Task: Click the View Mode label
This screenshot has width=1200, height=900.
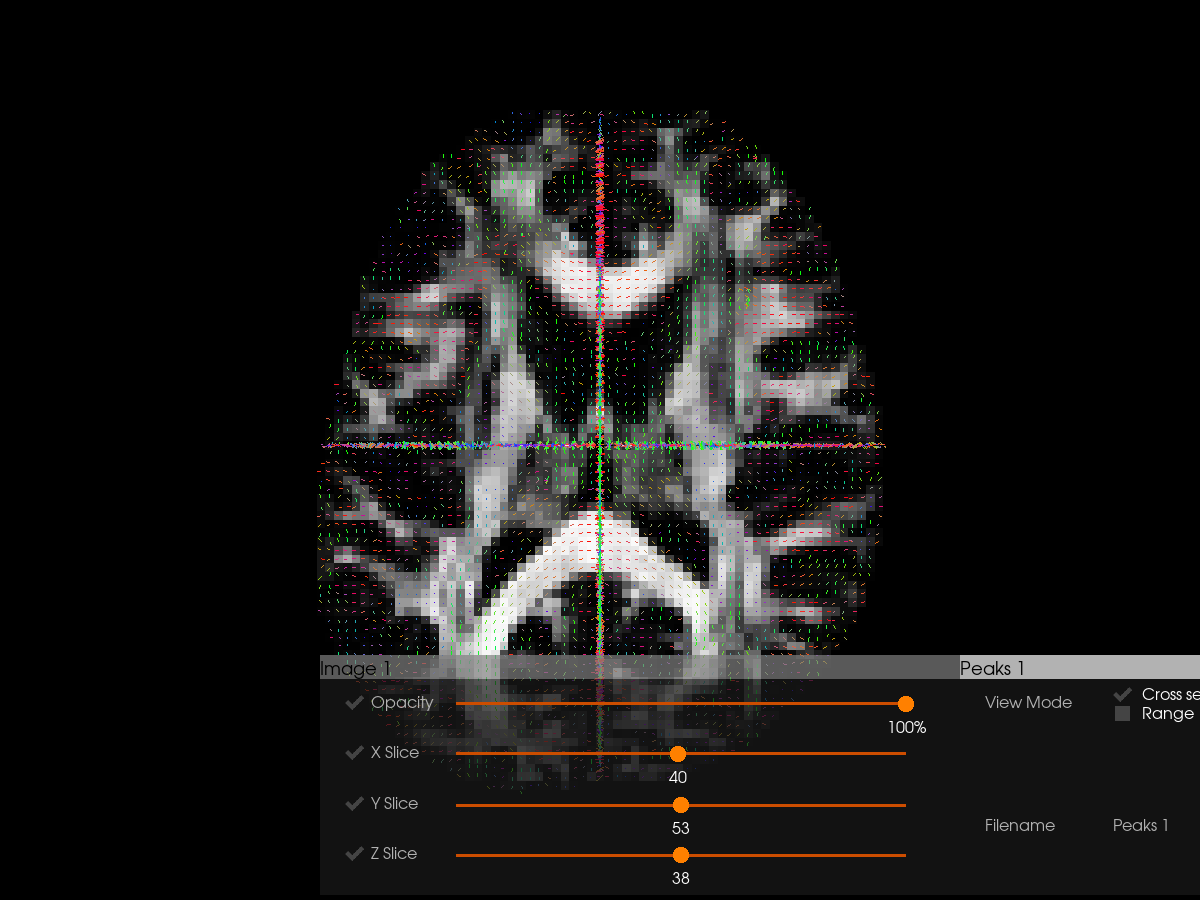Action: point(1028,703)
